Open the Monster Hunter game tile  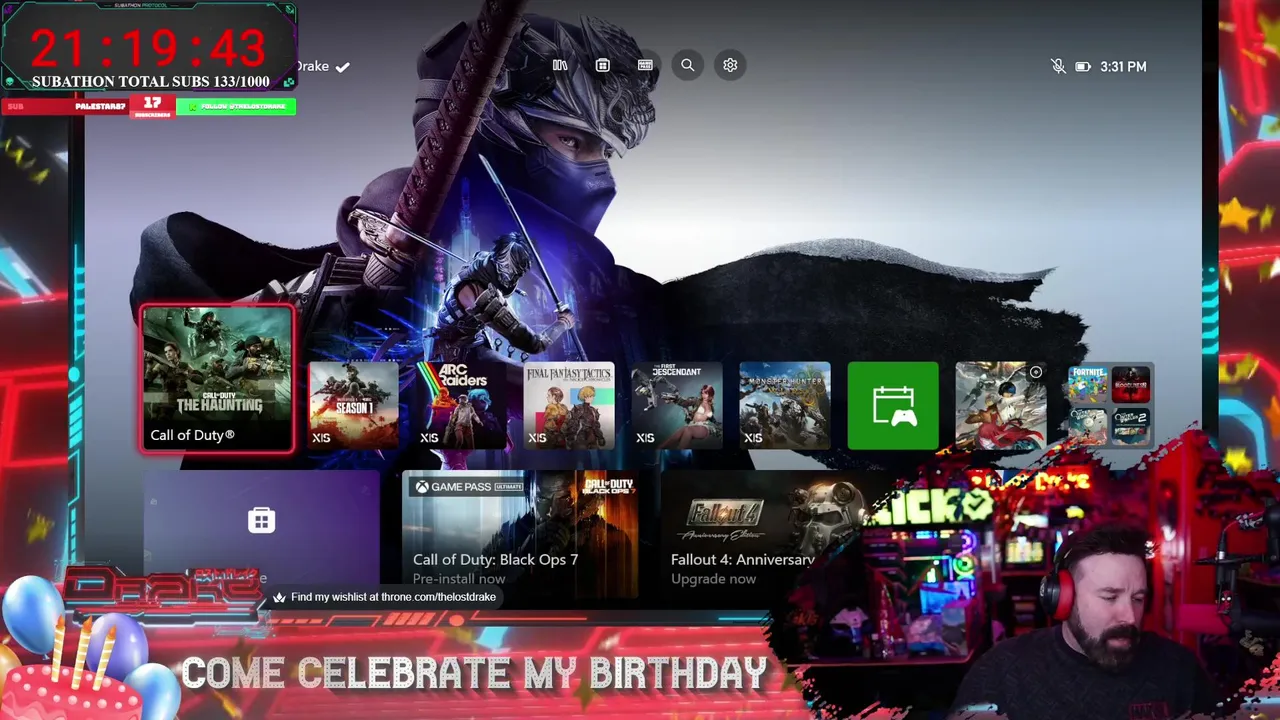(785, 405)
